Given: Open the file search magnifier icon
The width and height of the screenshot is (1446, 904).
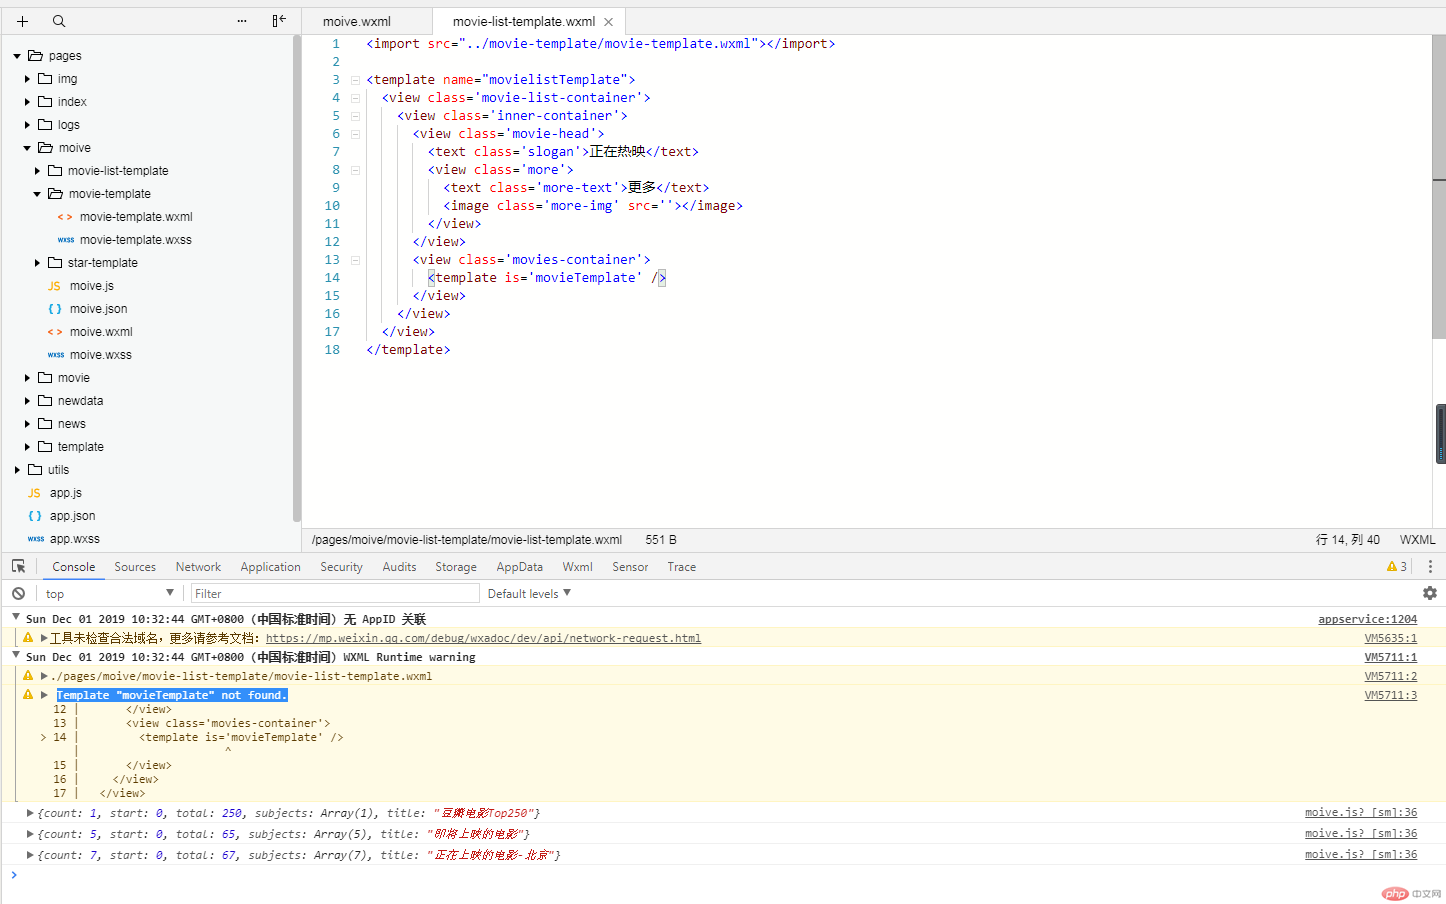Looking at the screenshot, I should (x=59, y=21).
